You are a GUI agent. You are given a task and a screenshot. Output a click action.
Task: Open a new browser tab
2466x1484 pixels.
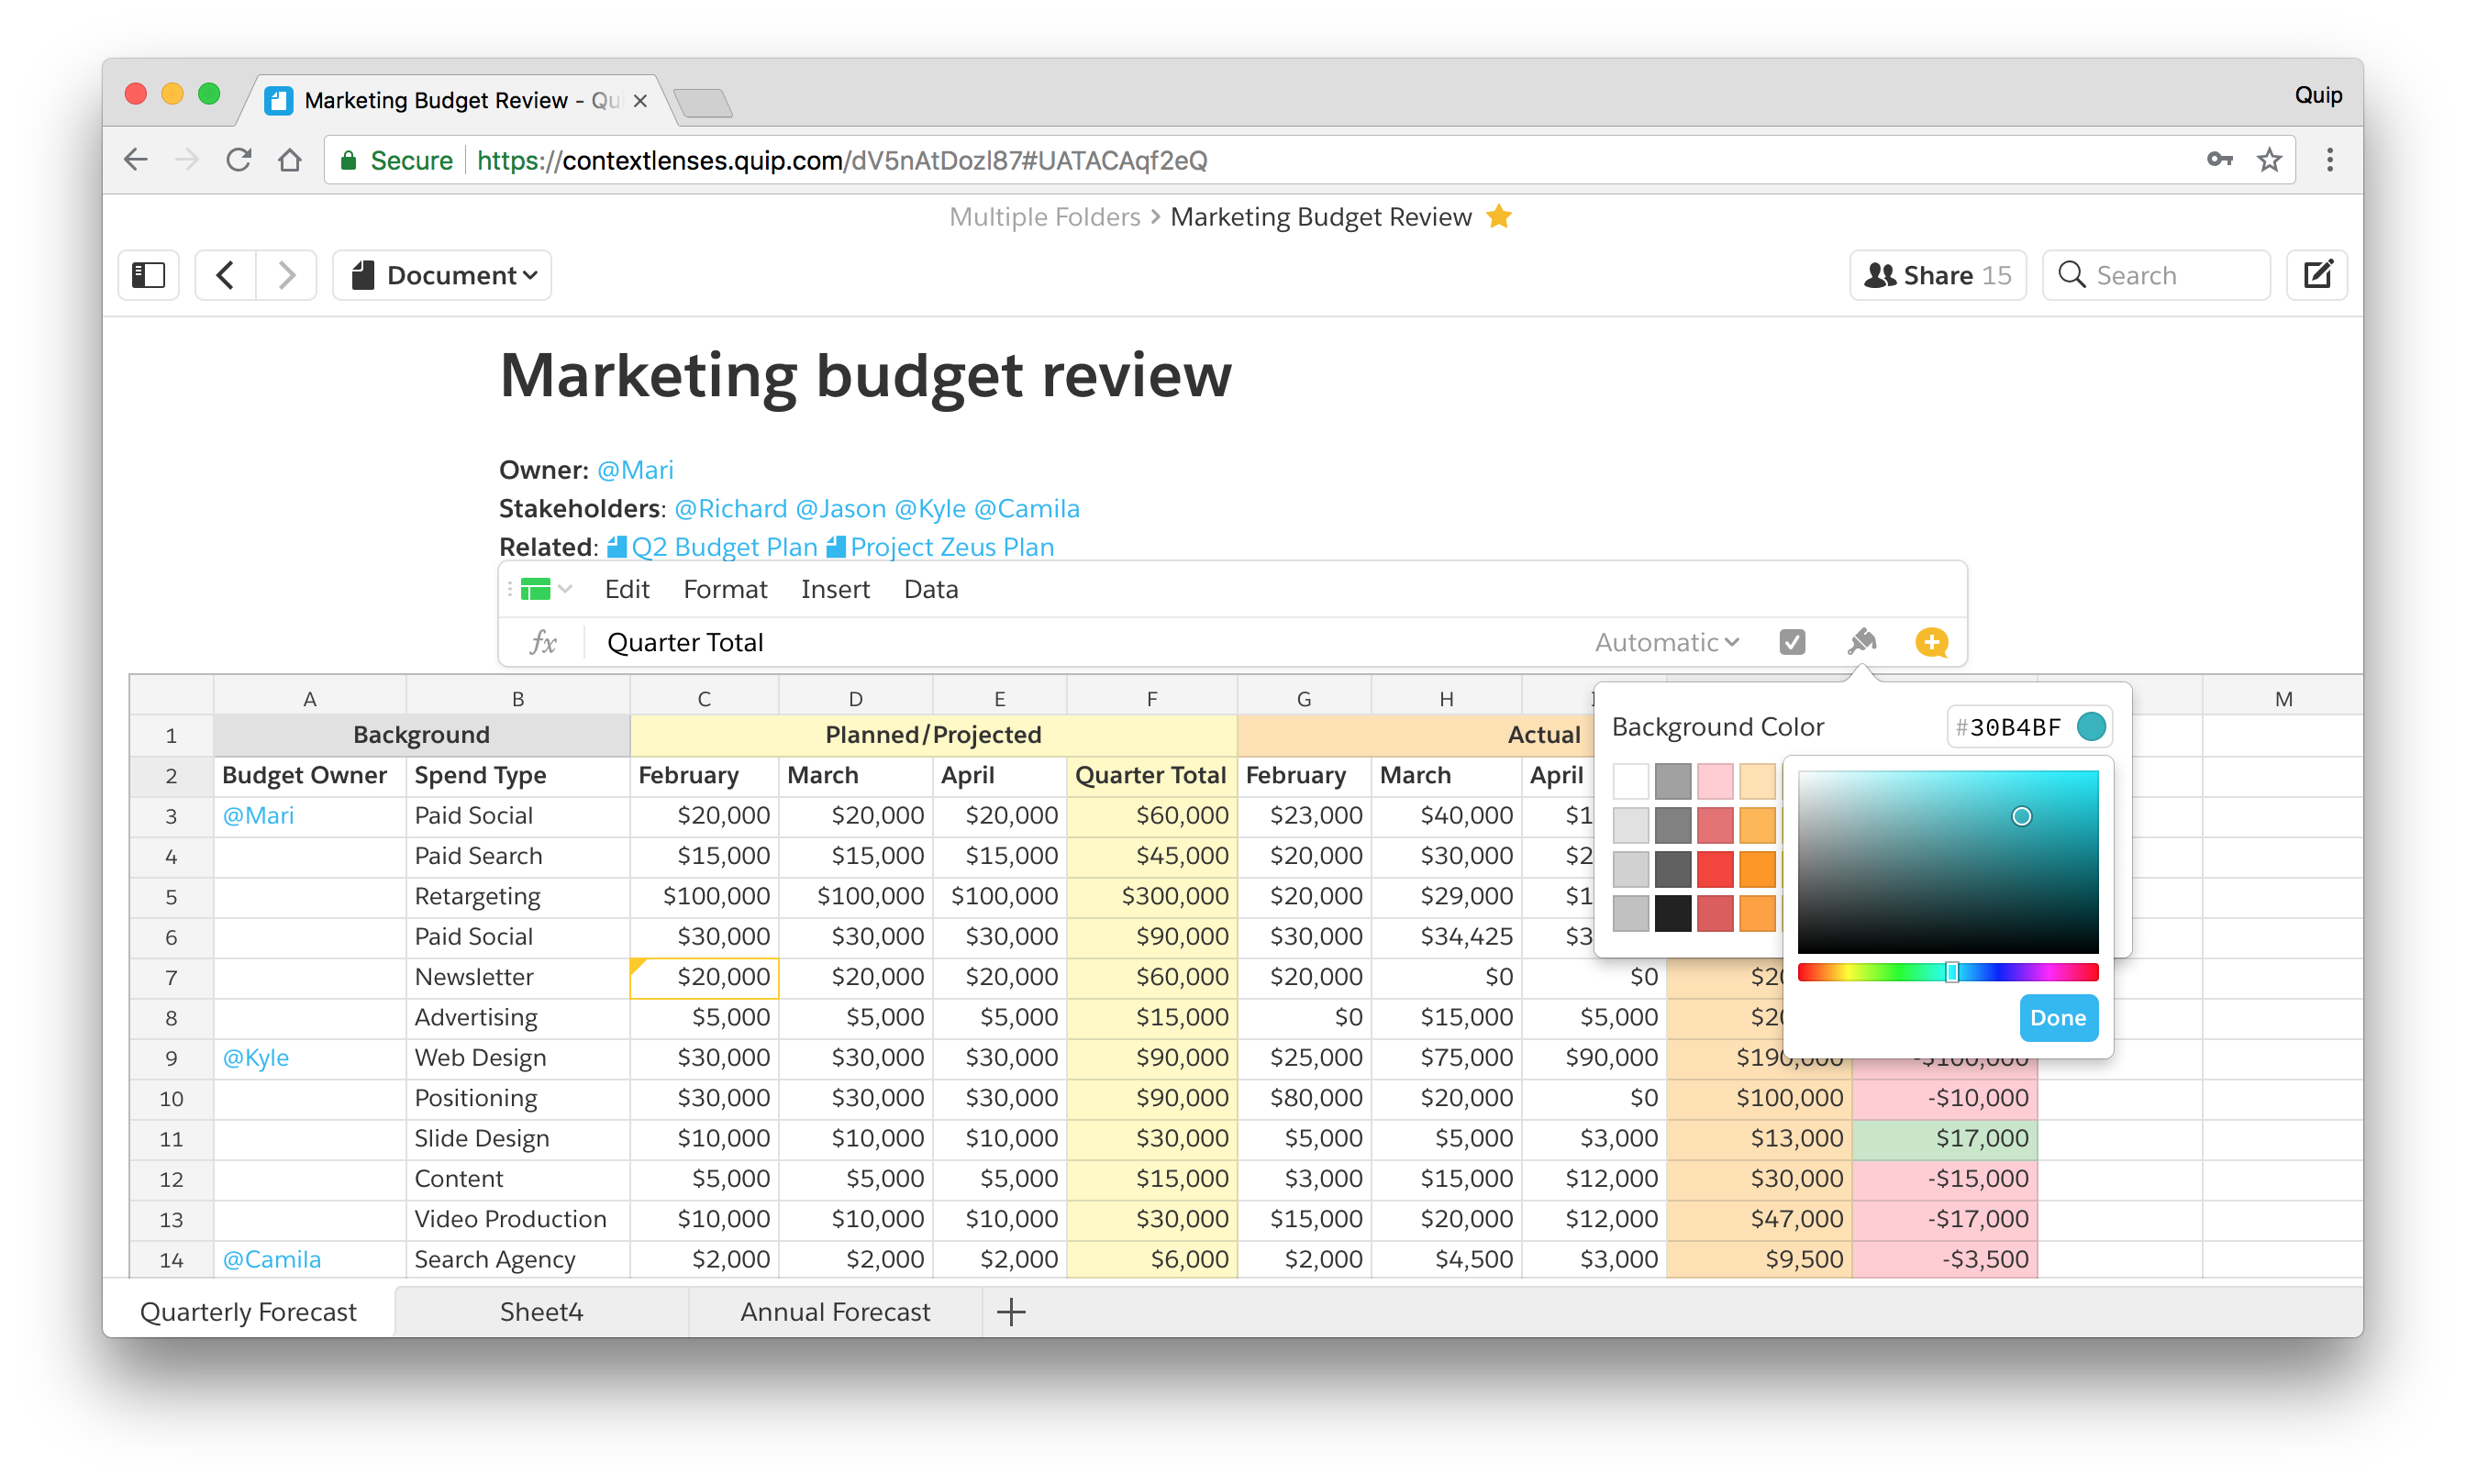pyautogui.click(x=702, y=102)
